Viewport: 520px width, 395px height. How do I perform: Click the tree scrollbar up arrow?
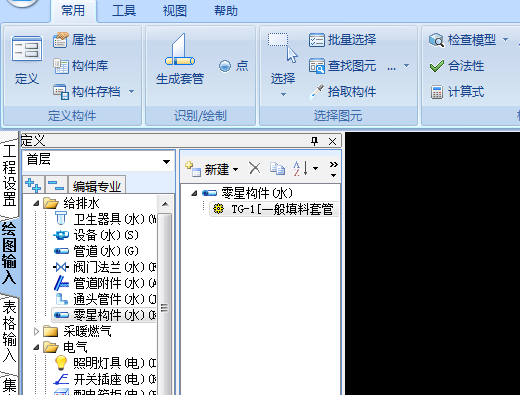165,204
